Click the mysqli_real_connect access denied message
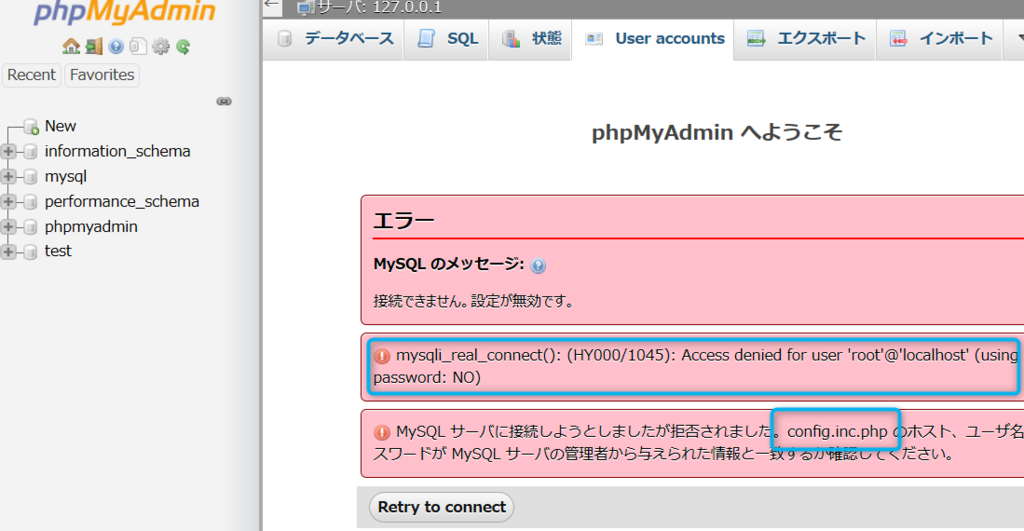Viewport: 1024px width, 531px height. [695, 366]
